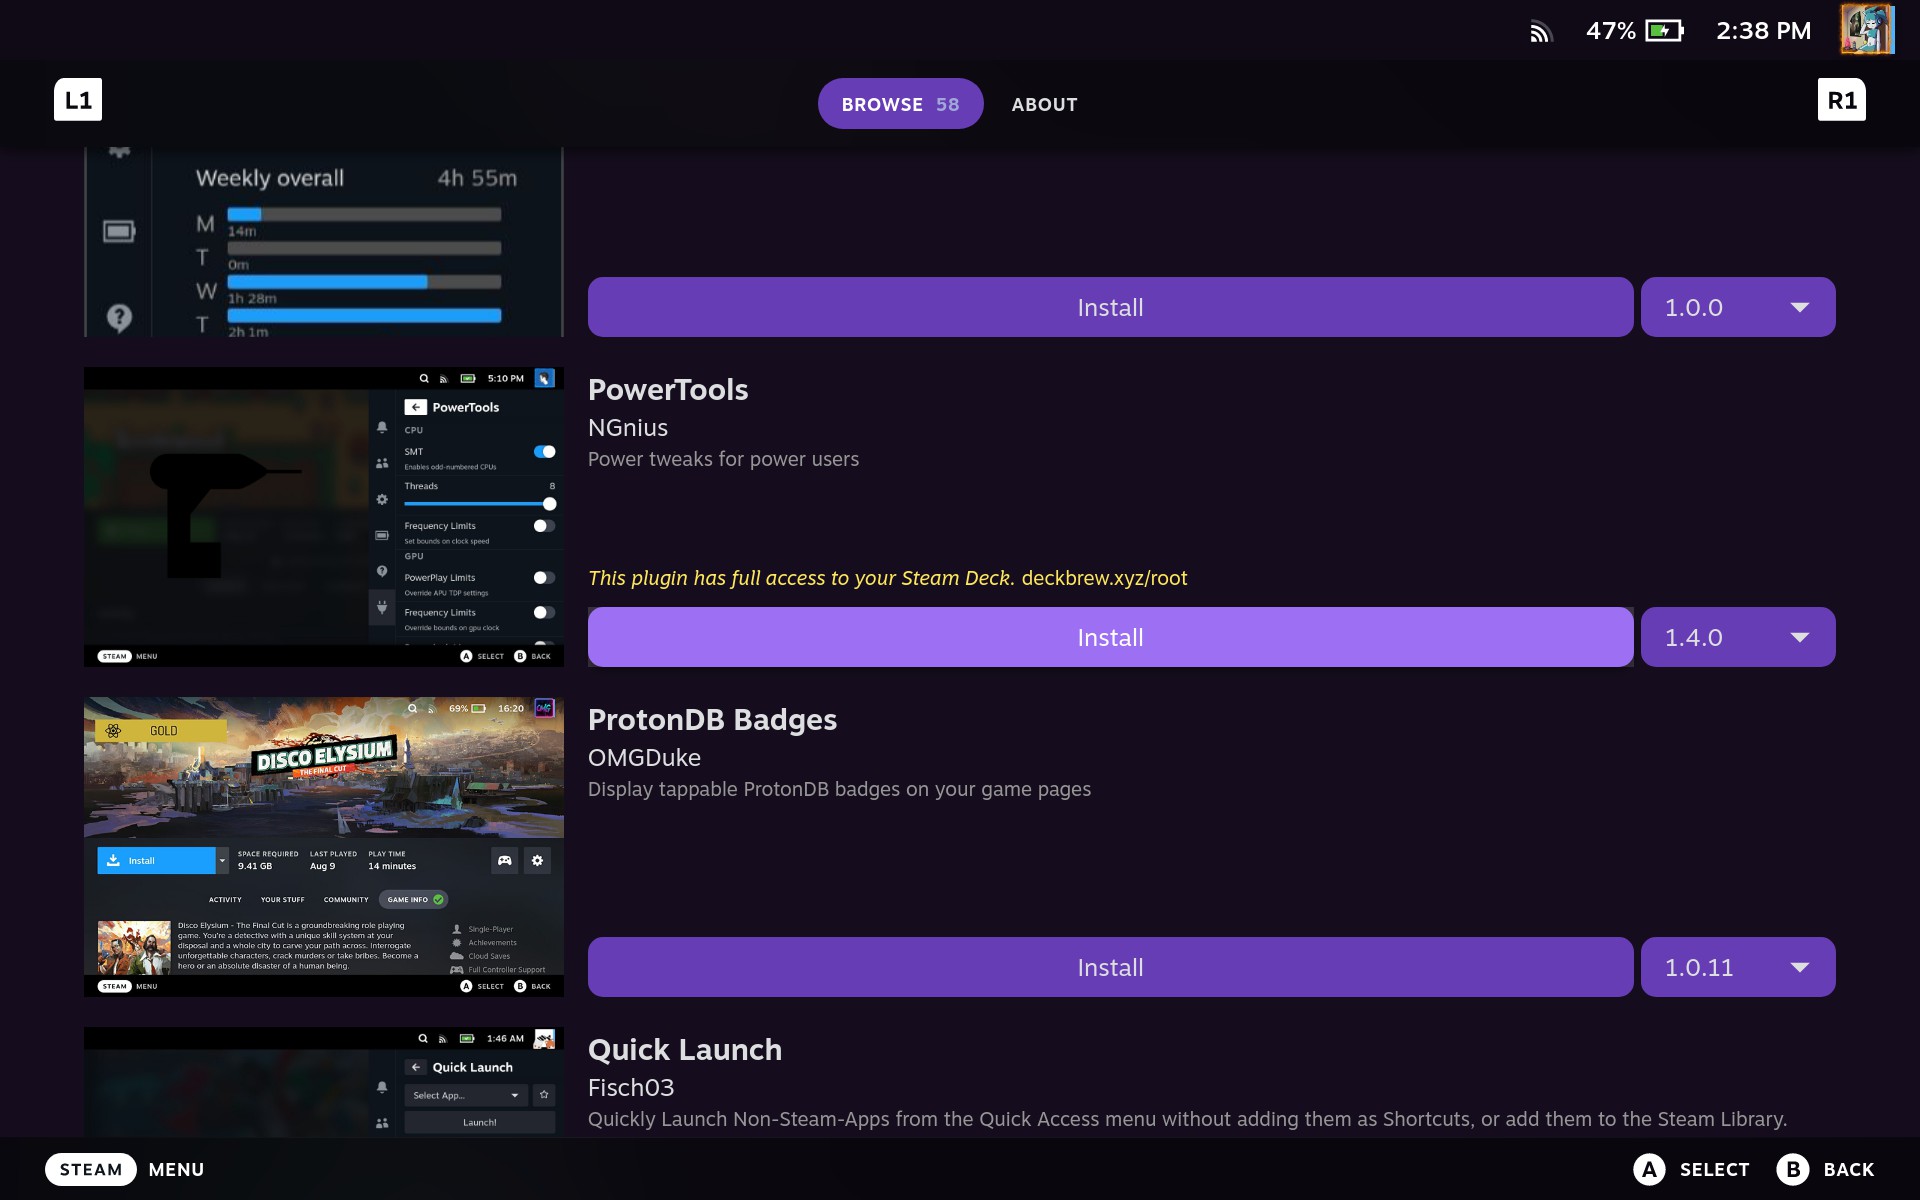Click the battery sidebar icon in playtime thumbnail
The width and height of the screenshot is (1920, 1200).
[119, 232]
